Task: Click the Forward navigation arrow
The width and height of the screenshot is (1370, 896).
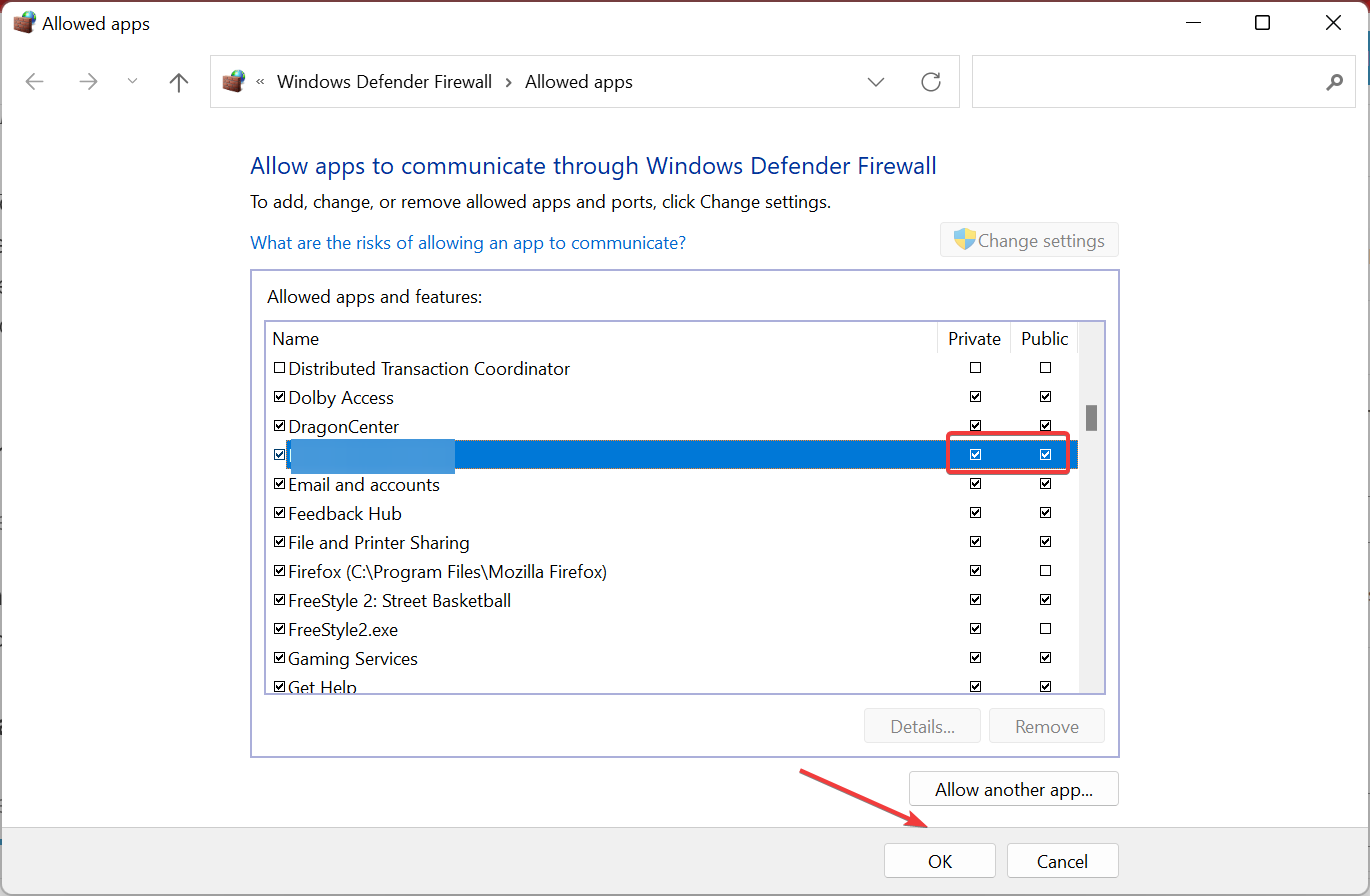Action: 88,82
